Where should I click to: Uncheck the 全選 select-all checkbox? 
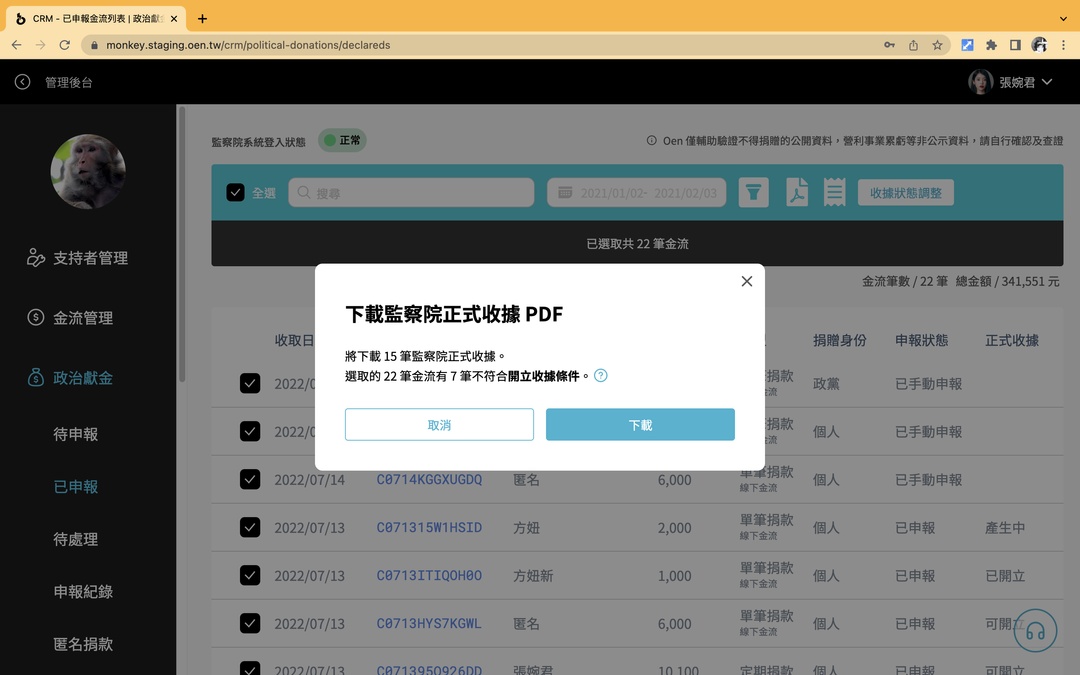click(236, 192)
